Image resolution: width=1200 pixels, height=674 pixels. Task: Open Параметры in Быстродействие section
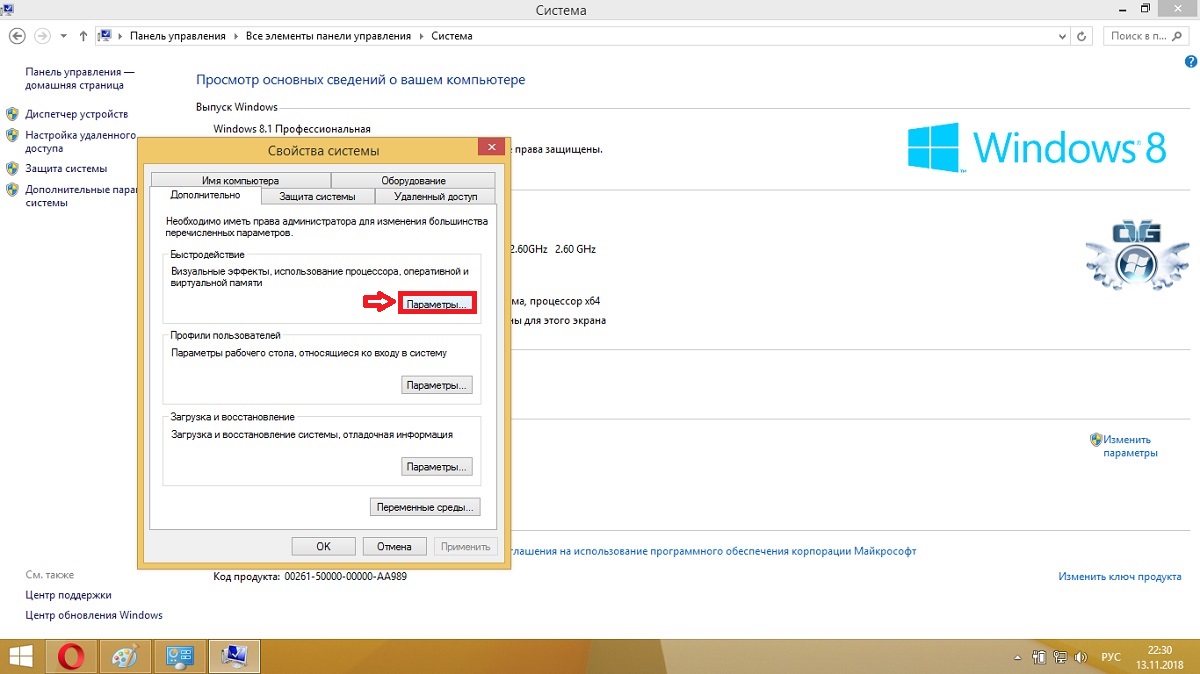click(437, 303)
